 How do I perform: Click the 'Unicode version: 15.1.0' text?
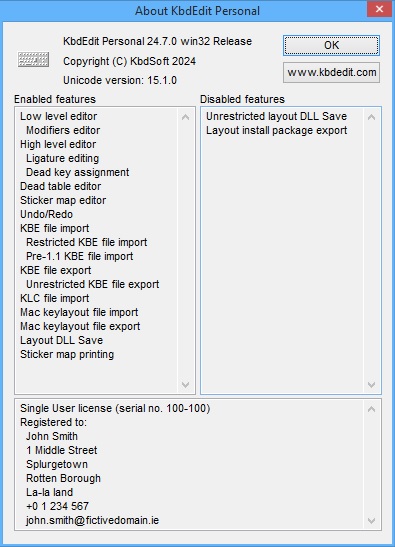(x=120, y=80)
